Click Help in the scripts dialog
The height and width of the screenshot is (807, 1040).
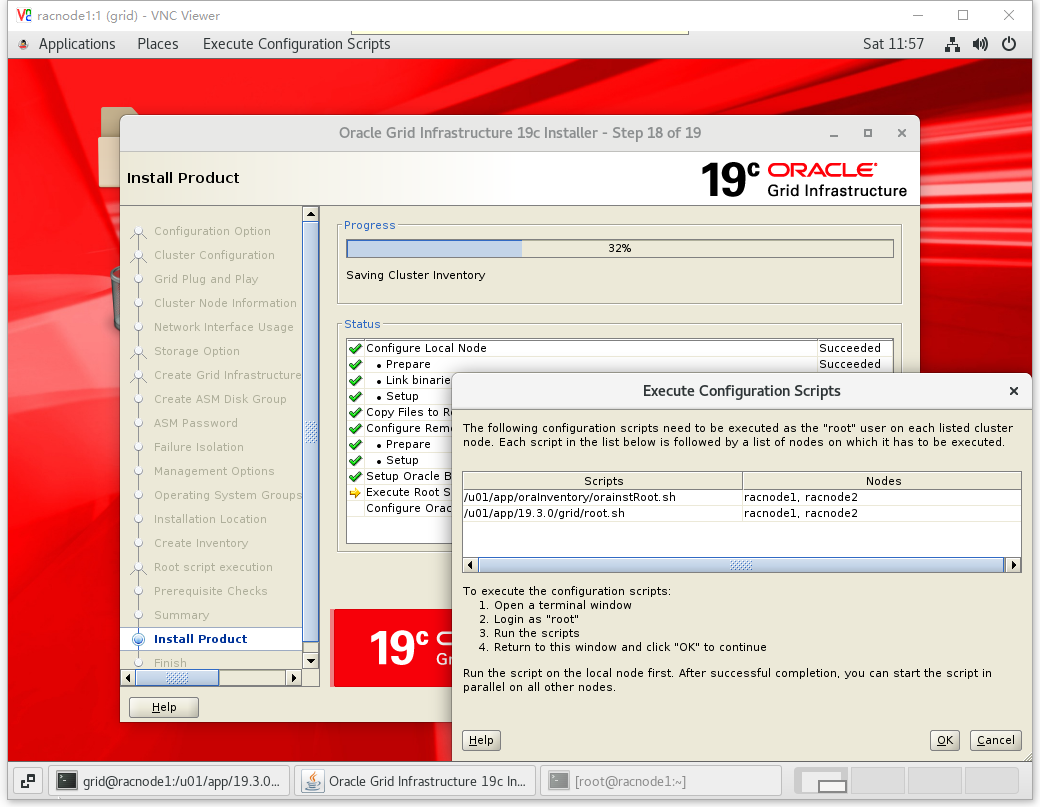(481, 740)
